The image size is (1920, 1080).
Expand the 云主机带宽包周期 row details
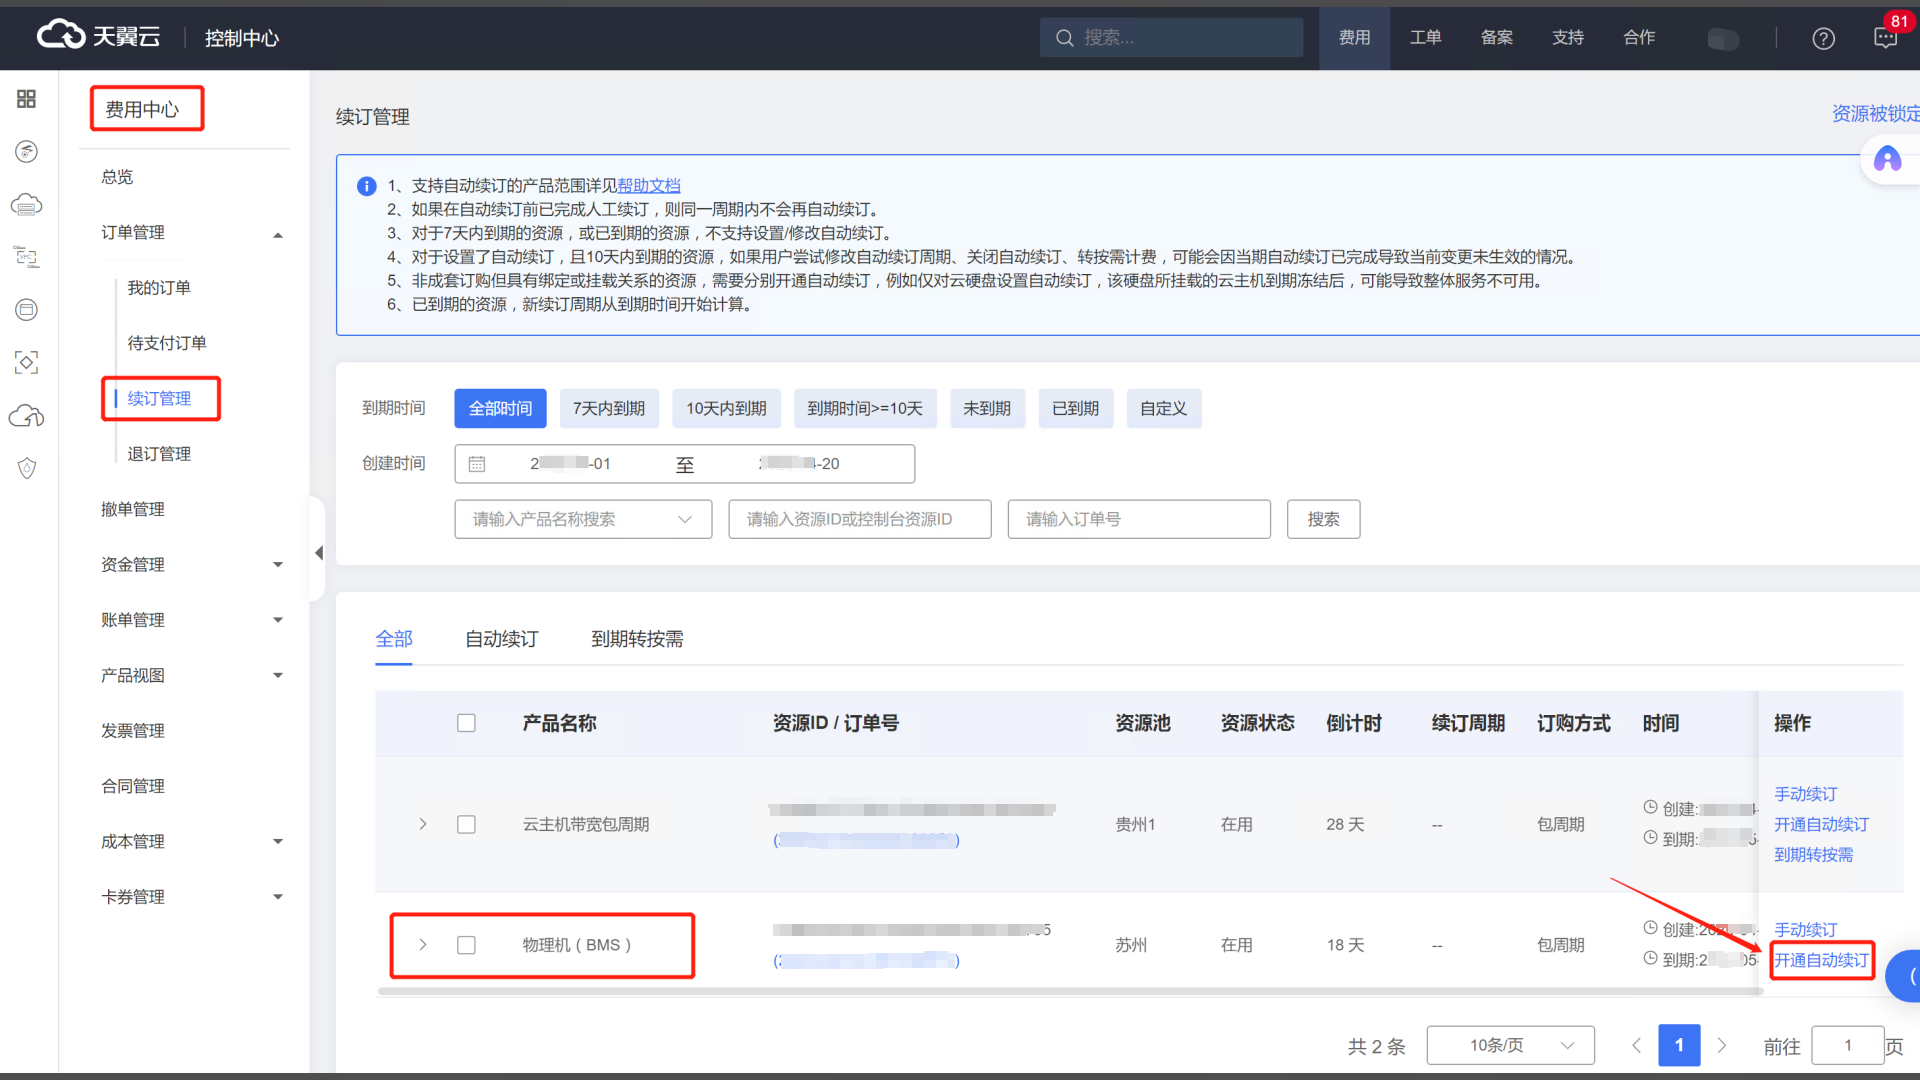click(x=423, y=825)
